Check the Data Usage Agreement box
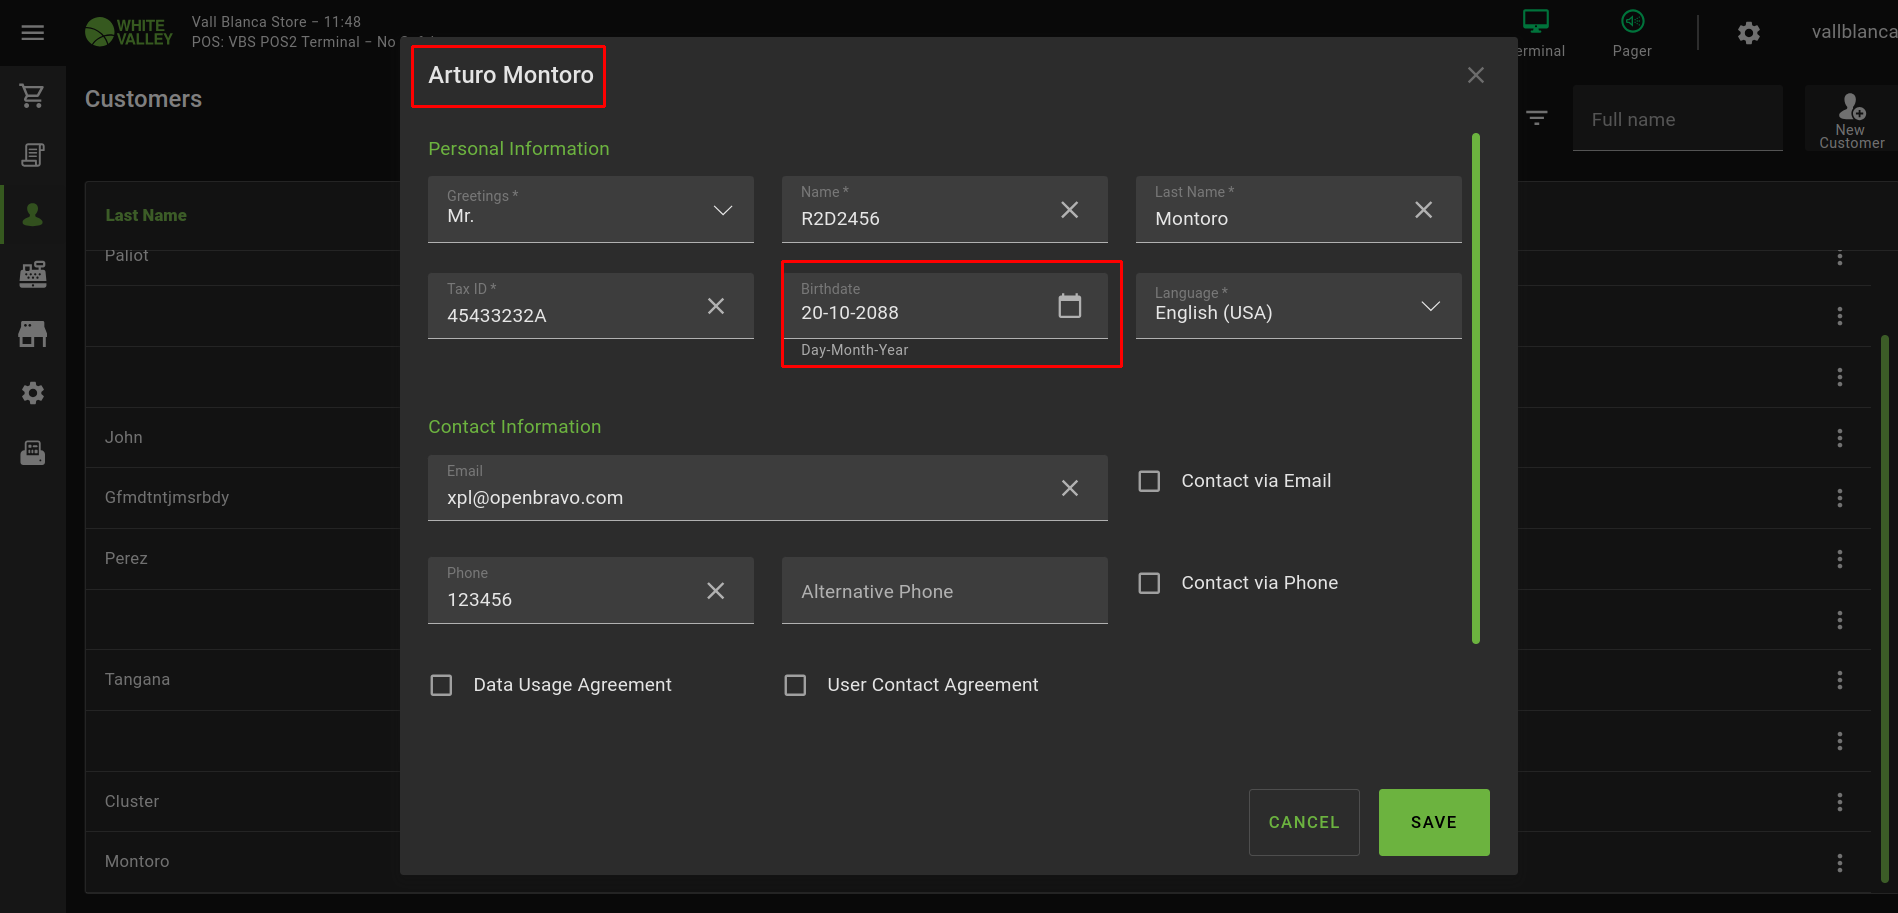This screenshot has width=1898, height=913. coord(441,685)
